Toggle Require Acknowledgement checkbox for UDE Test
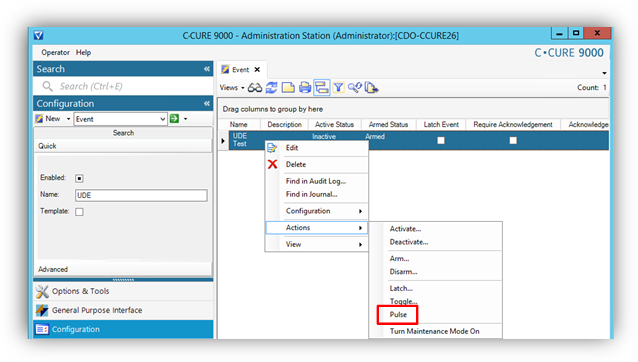Viewport: 638px width, 362px height. (x=513, y=140)
